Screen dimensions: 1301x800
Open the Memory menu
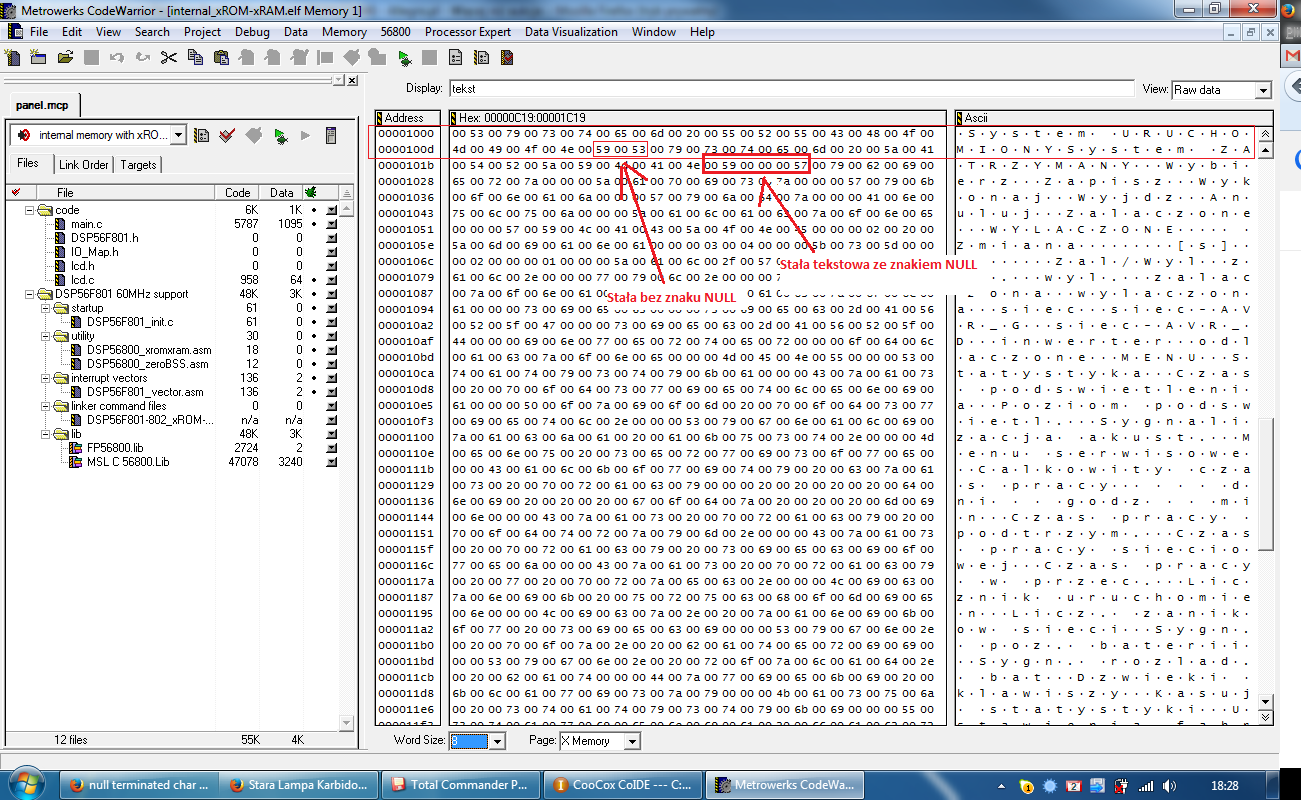tap(344, 32)
